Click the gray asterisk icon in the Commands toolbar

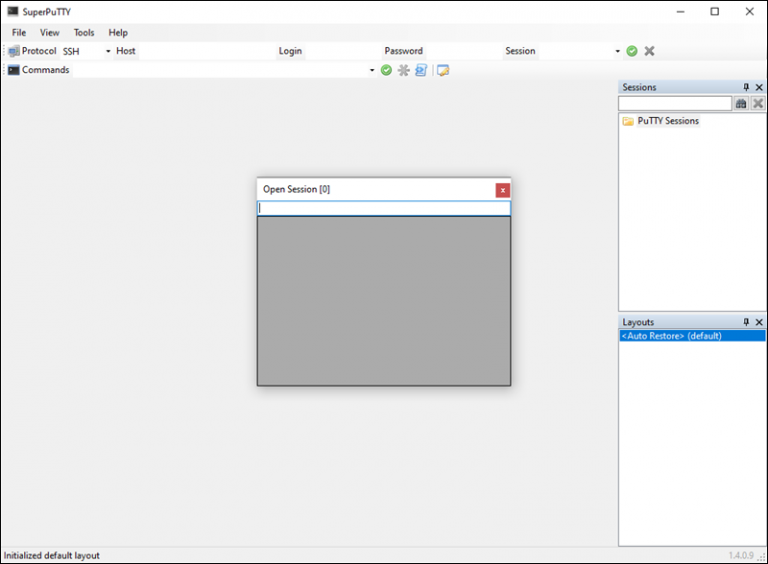tap(404, 70)
